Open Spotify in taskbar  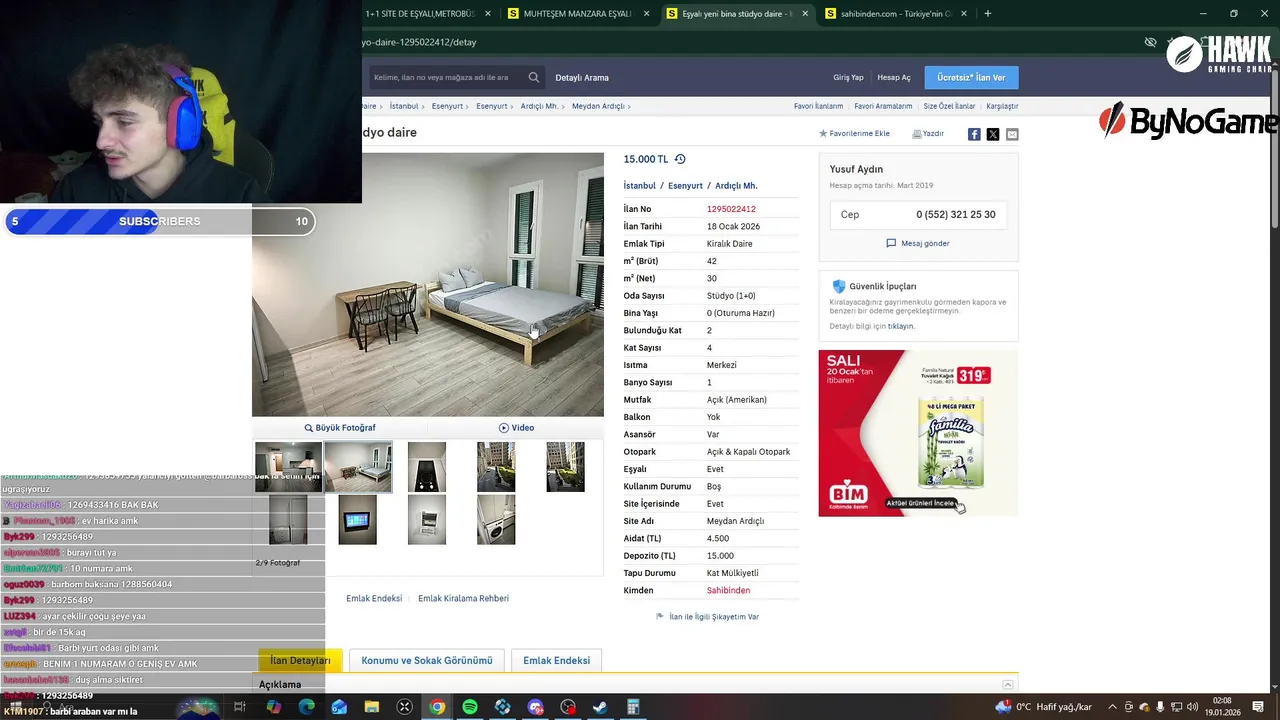click(470, 707)
